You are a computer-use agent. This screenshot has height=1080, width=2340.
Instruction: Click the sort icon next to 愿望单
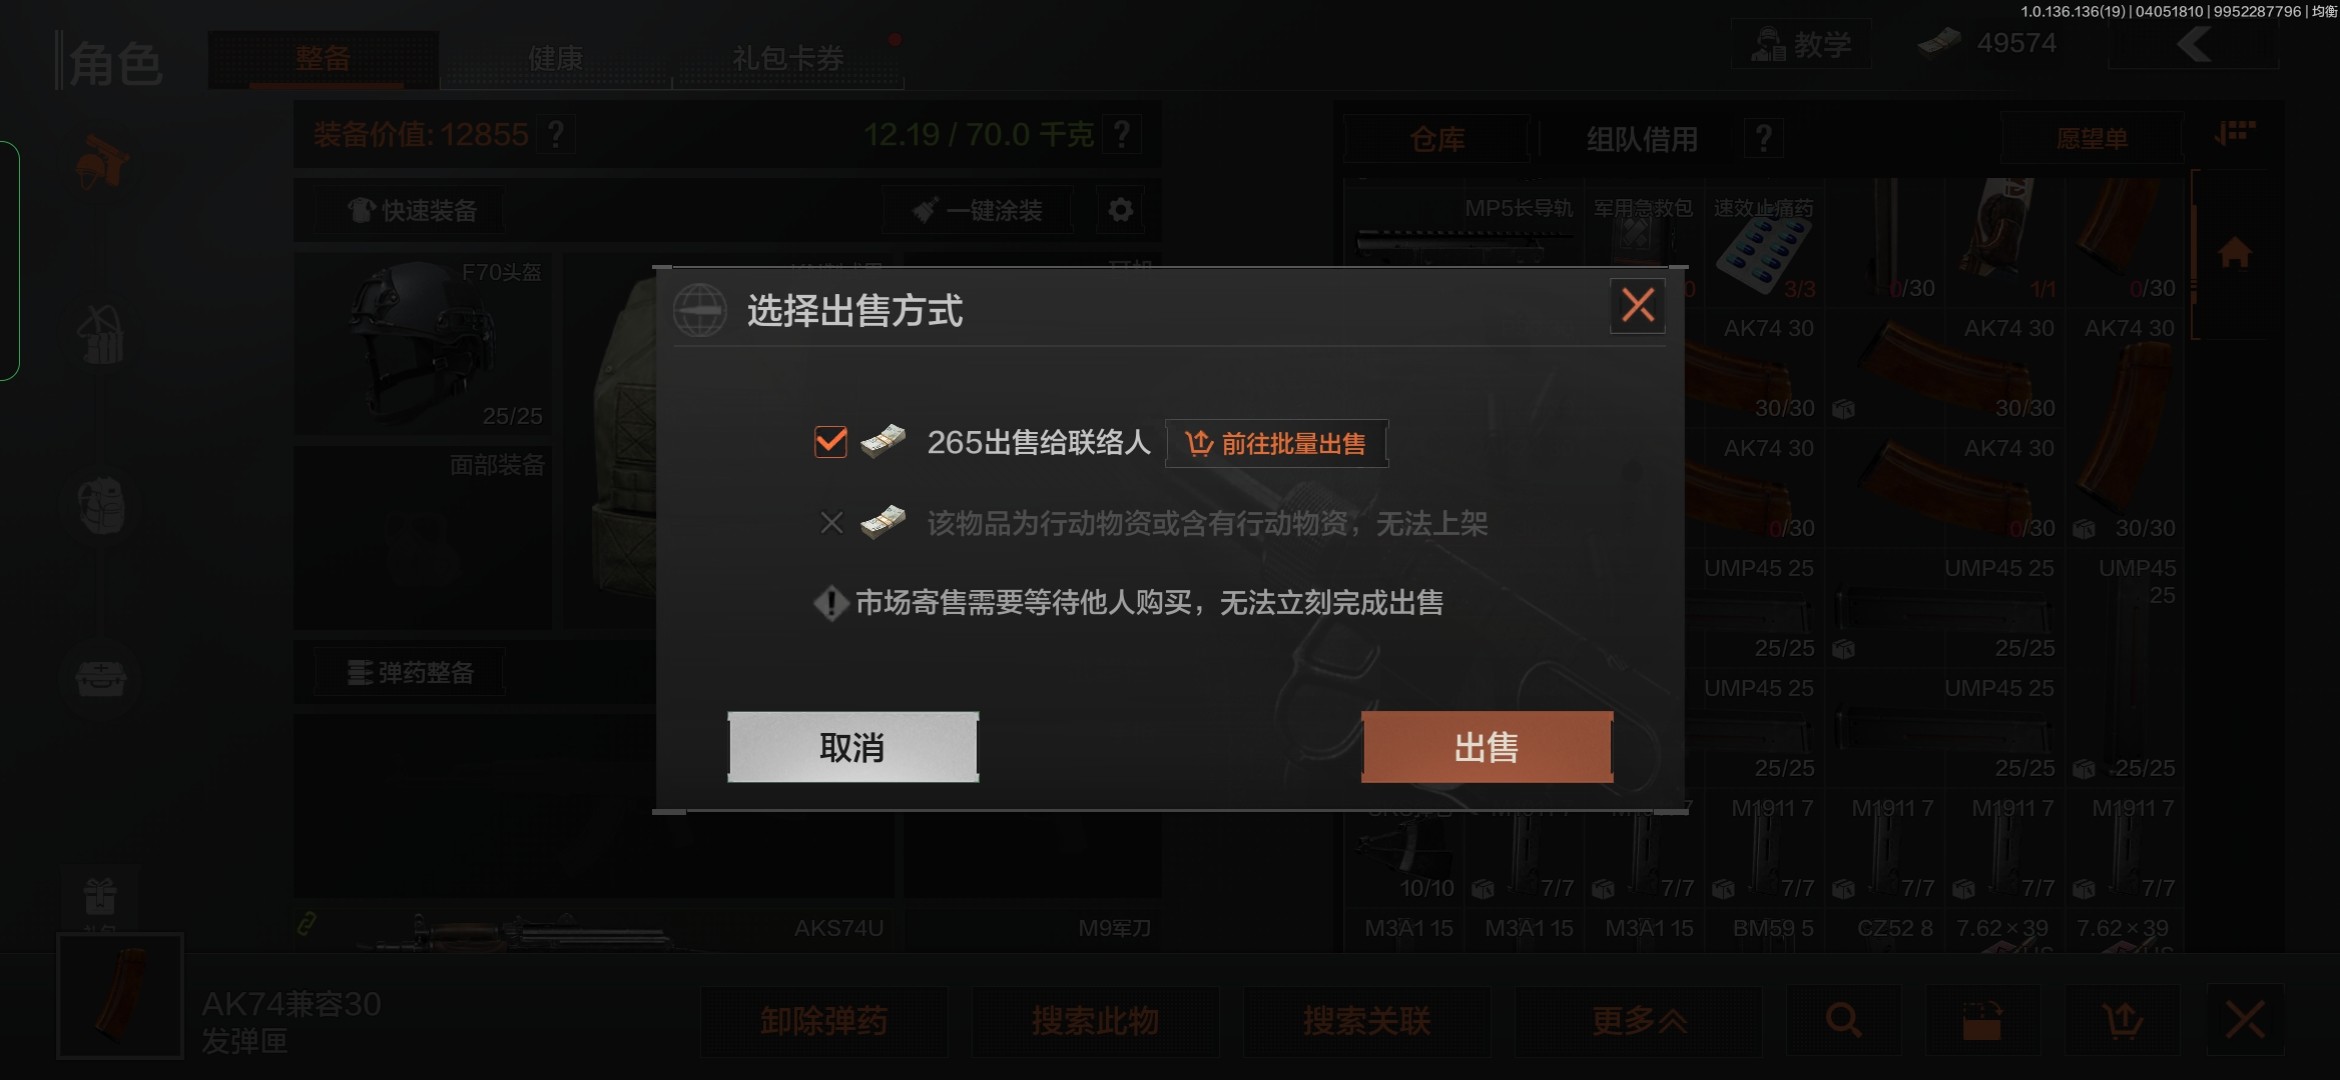(2234, 134)
